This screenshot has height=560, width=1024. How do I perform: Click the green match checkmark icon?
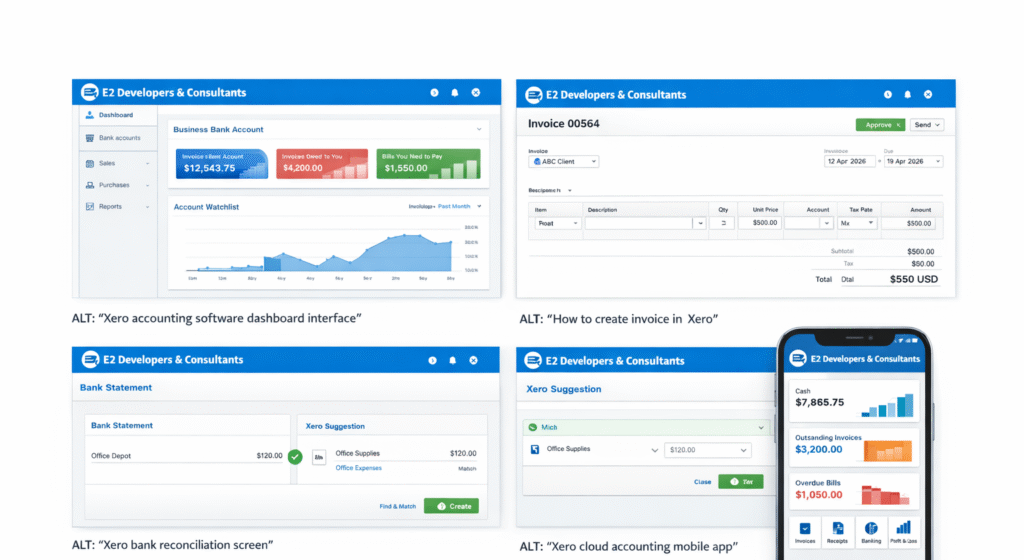click(x=295, y=457)
